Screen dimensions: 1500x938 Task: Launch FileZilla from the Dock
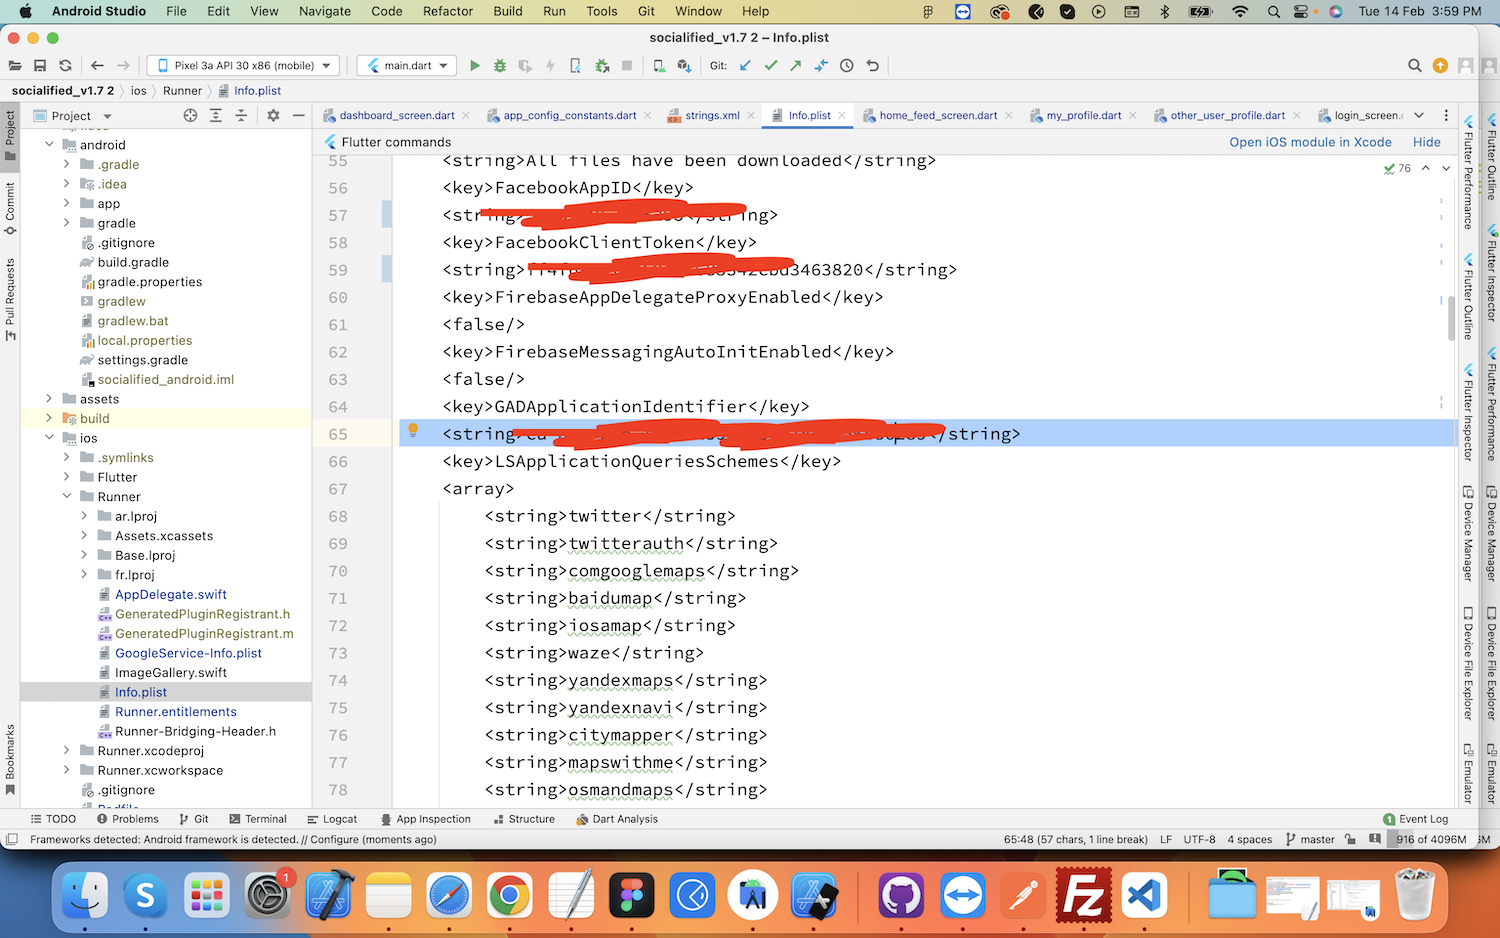pos(1083,895)
